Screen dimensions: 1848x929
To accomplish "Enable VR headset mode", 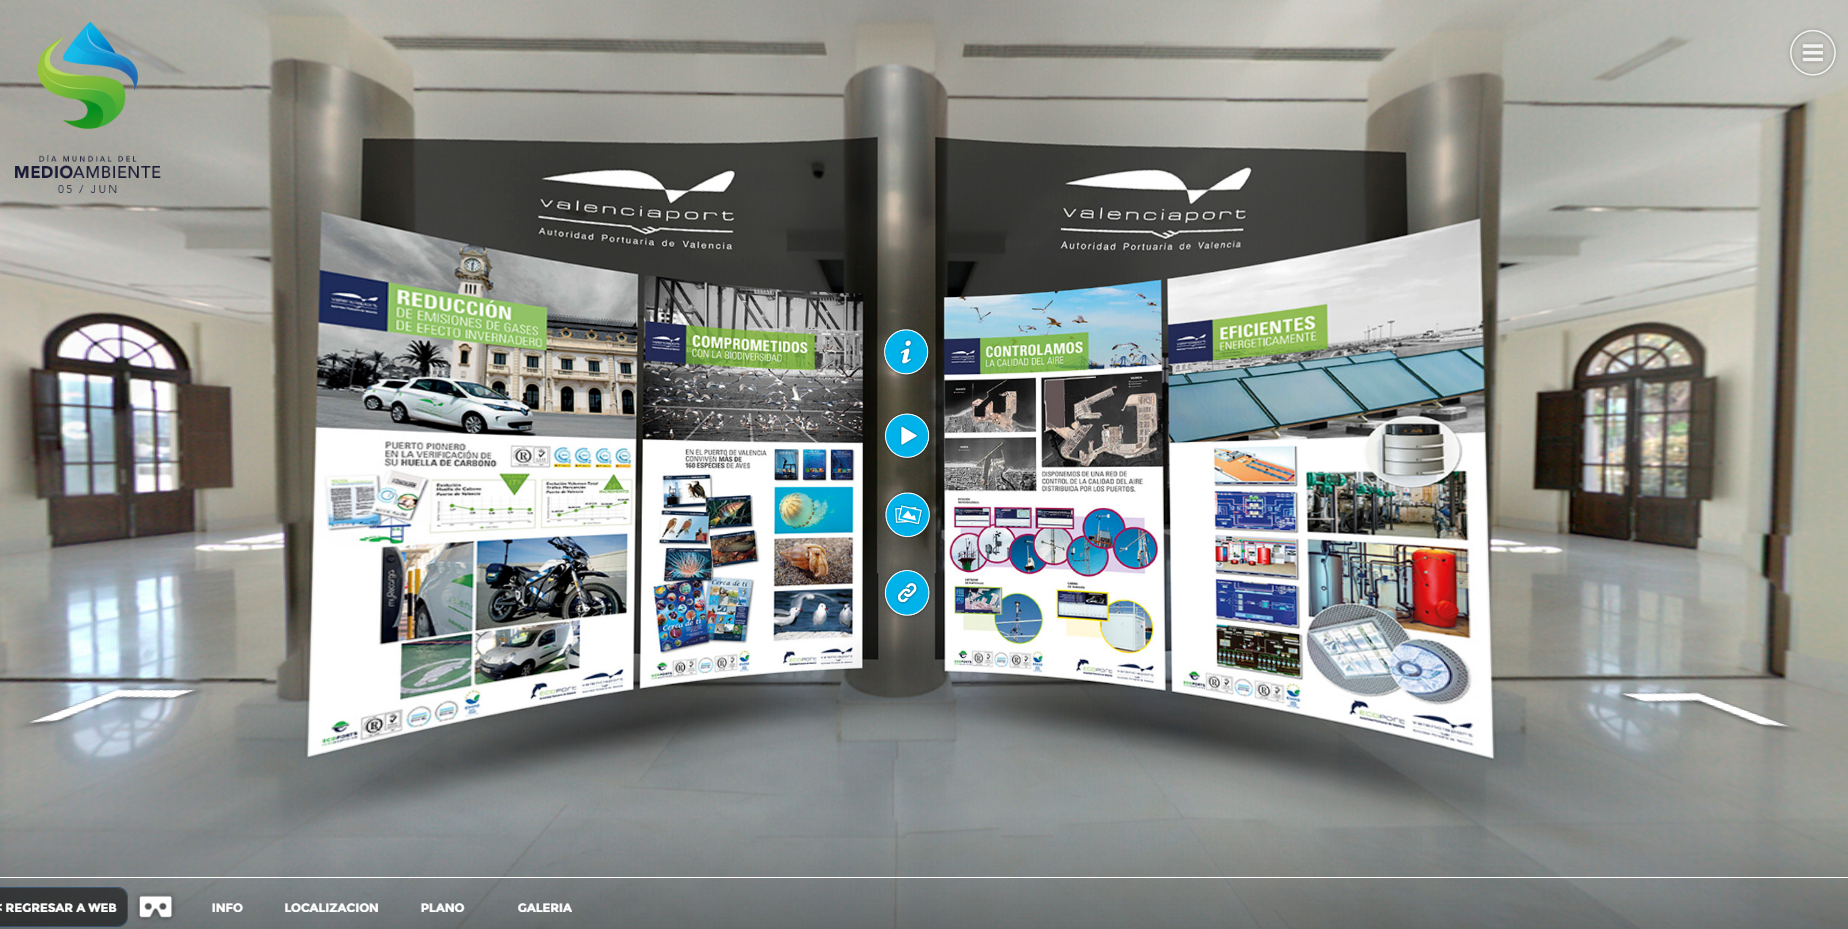I will [x=155, y=907].
